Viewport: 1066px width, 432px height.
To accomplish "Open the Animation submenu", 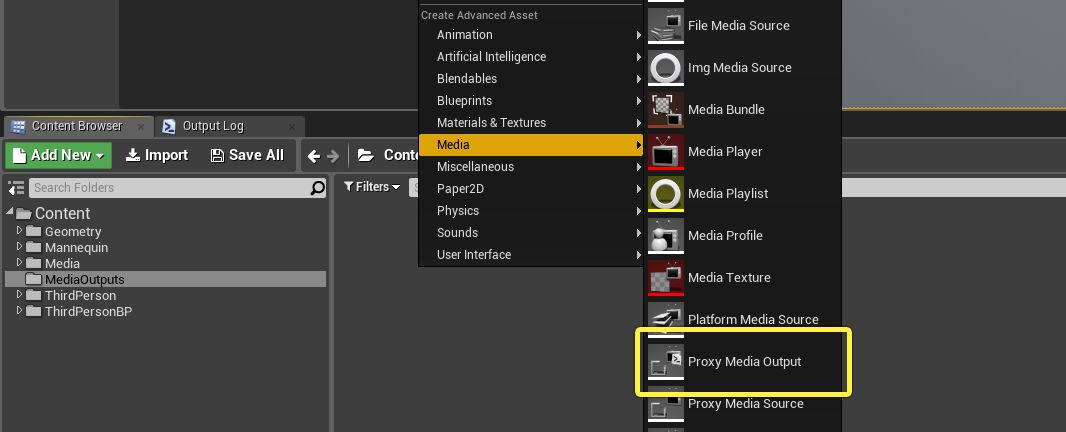I will pos(531,35).
